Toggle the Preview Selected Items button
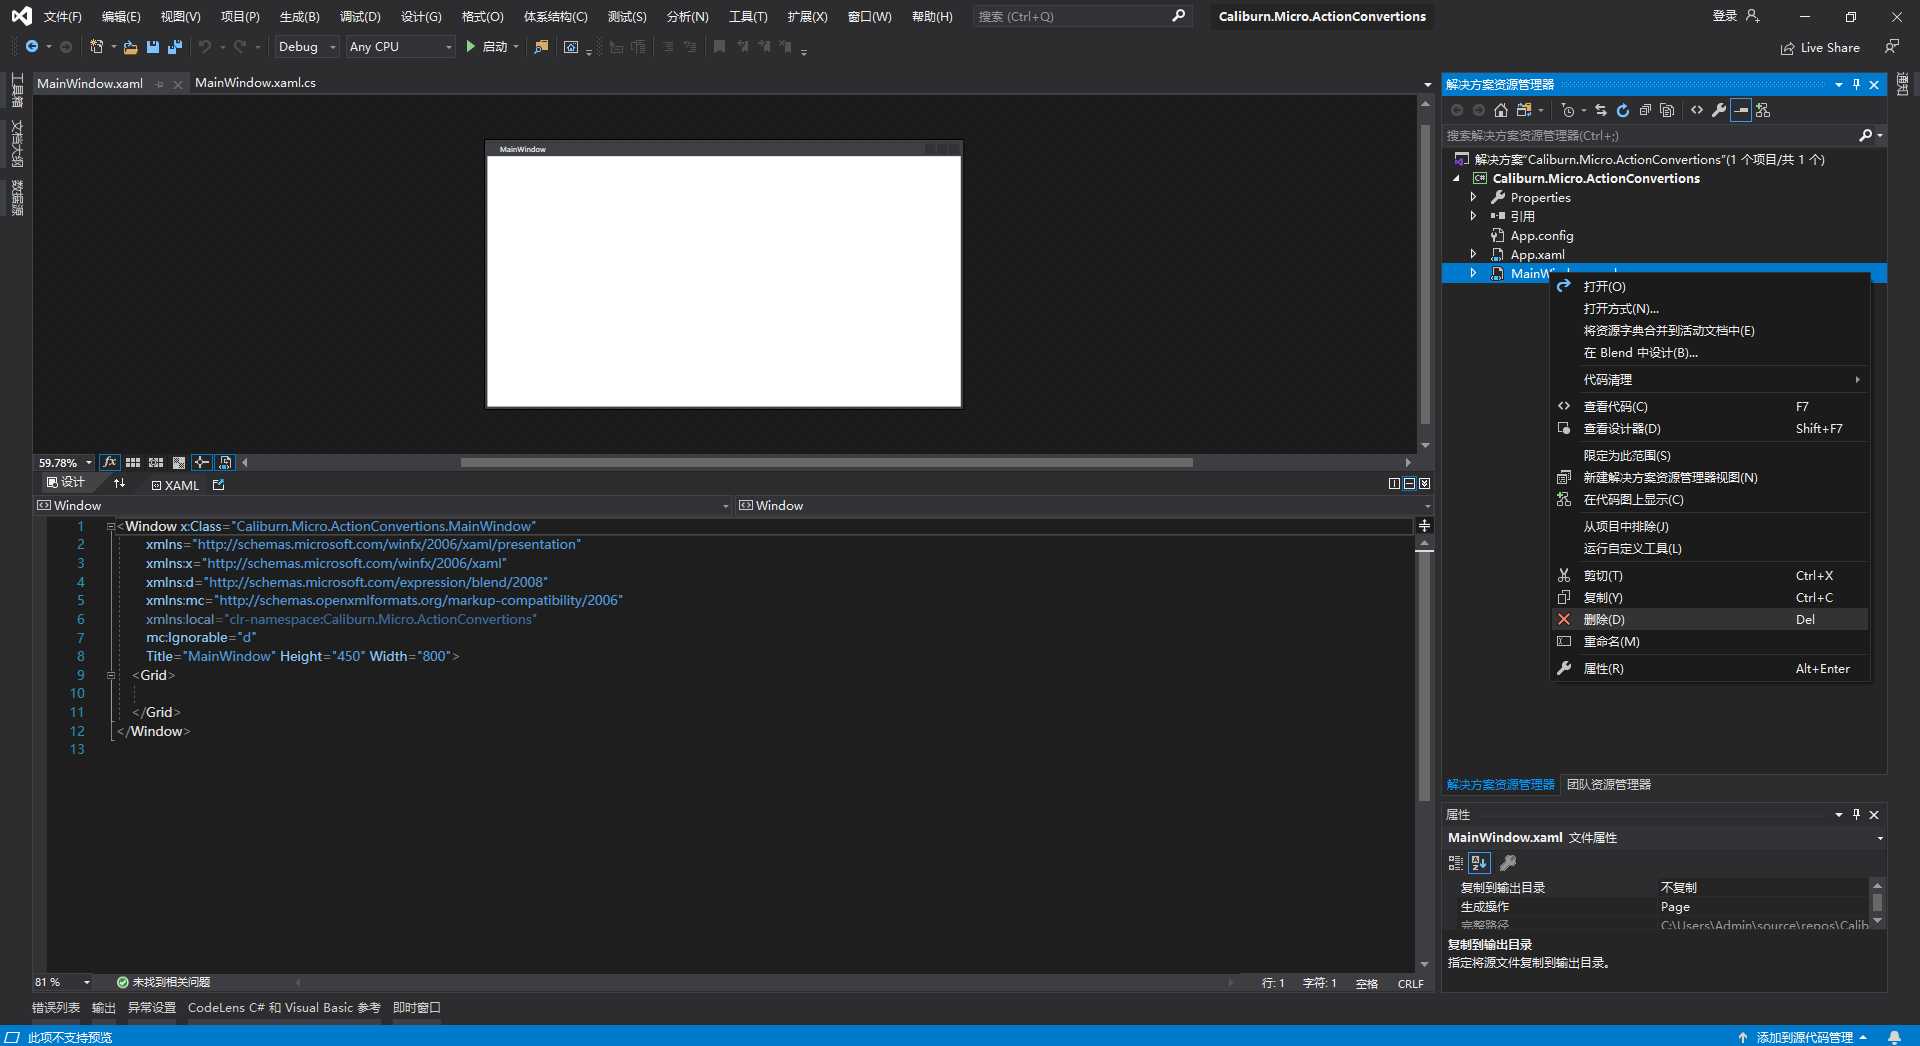 pyautogui.click(x=225, y=463)
